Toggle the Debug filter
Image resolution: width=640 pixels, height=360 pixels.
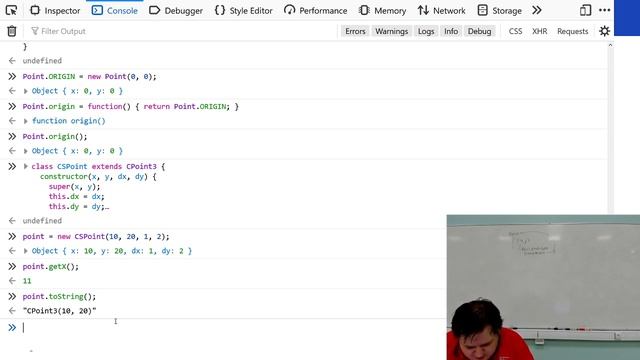pos(479,31)
